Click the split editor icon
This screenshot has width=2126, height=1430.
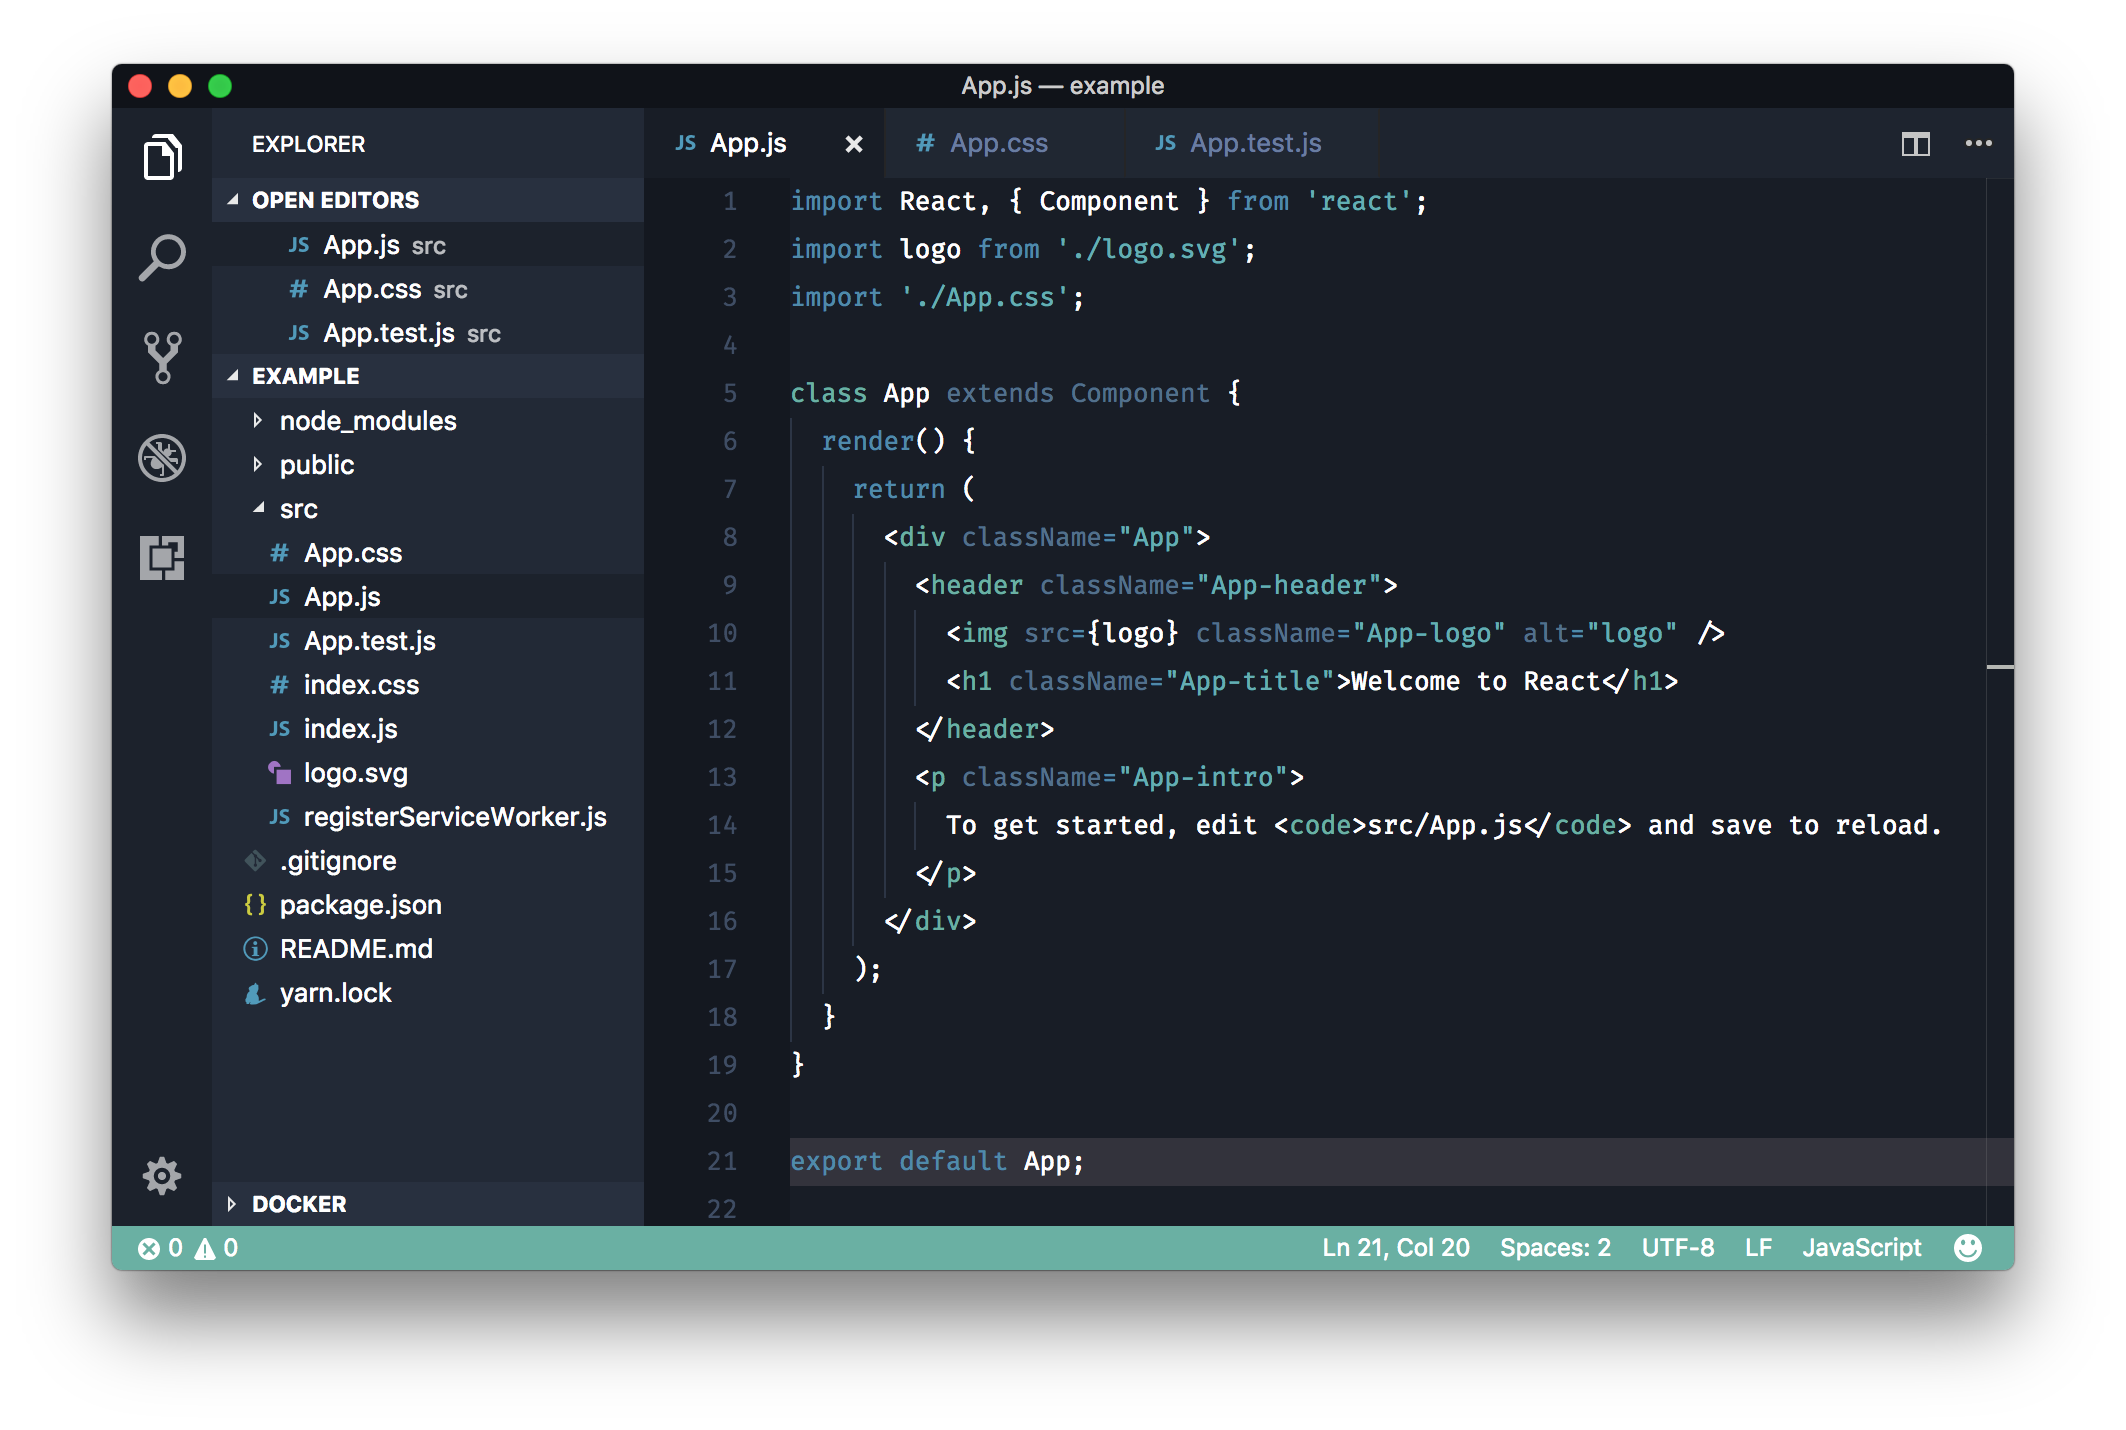[x=1915, y=144]
